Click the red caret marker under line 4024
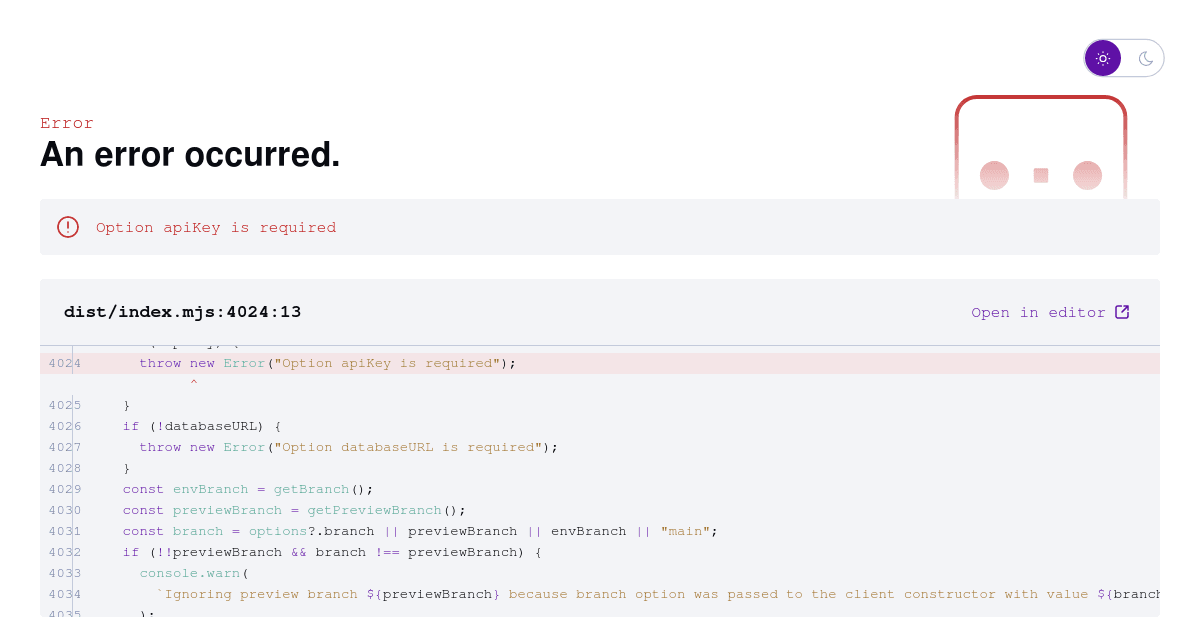Screen dimensions: 1200x630 pyautogui.click(x=194, y=383)
